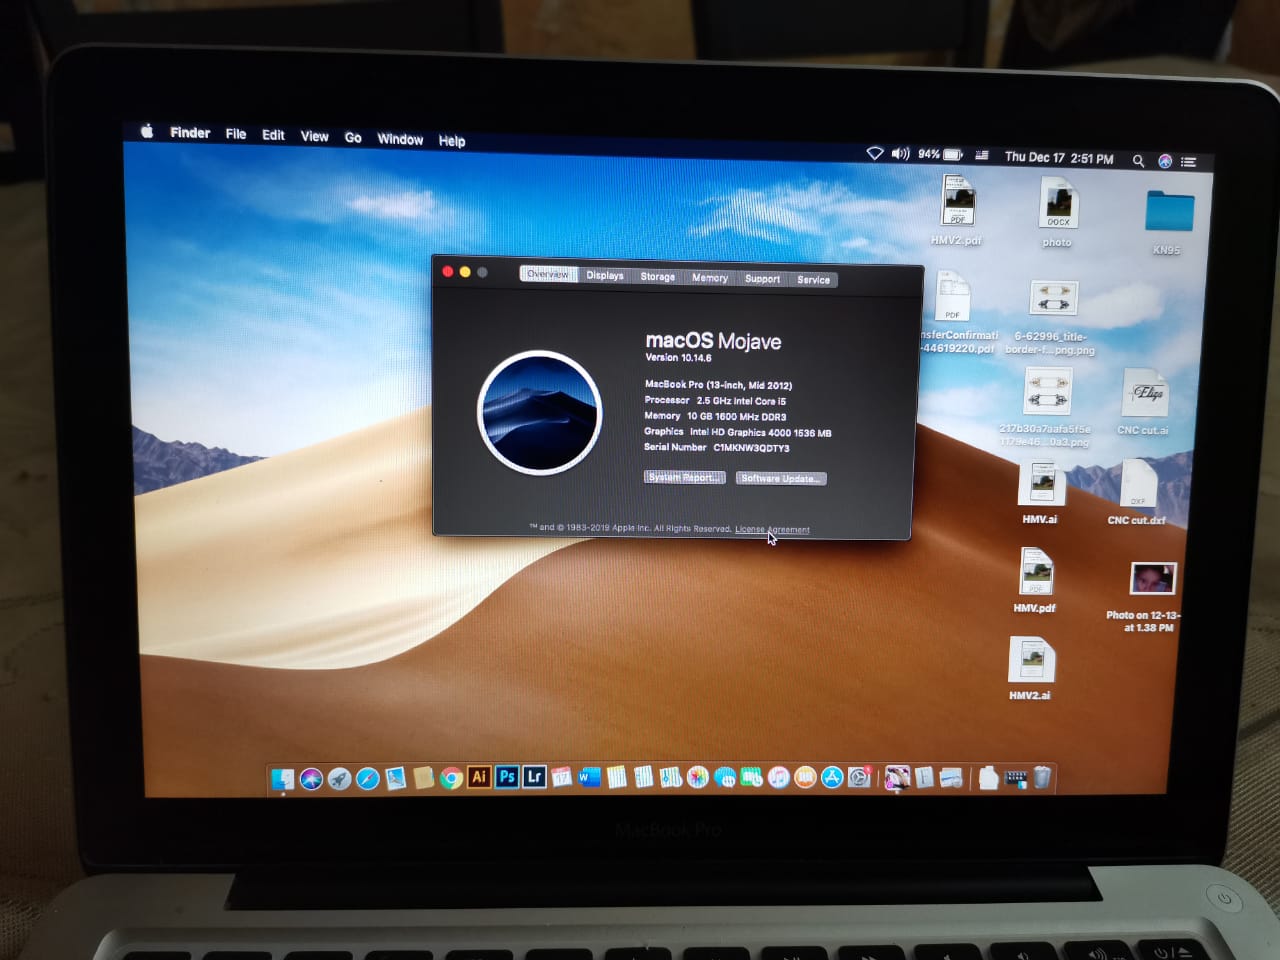Open the Go menu
1280x960 pixels.
click(x=353, y=137)
